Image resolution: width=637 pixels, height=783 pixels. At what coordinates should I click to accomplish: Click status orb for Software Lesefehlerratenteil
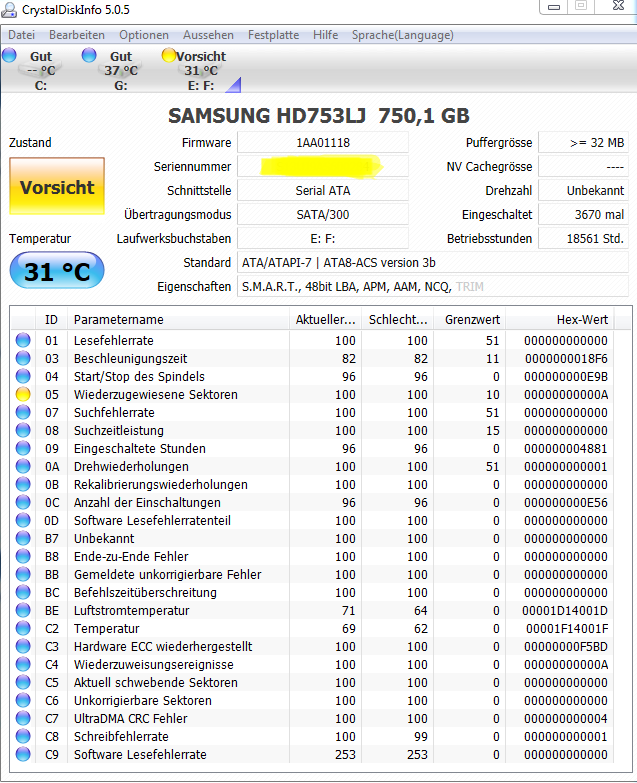tap(23, 520)
